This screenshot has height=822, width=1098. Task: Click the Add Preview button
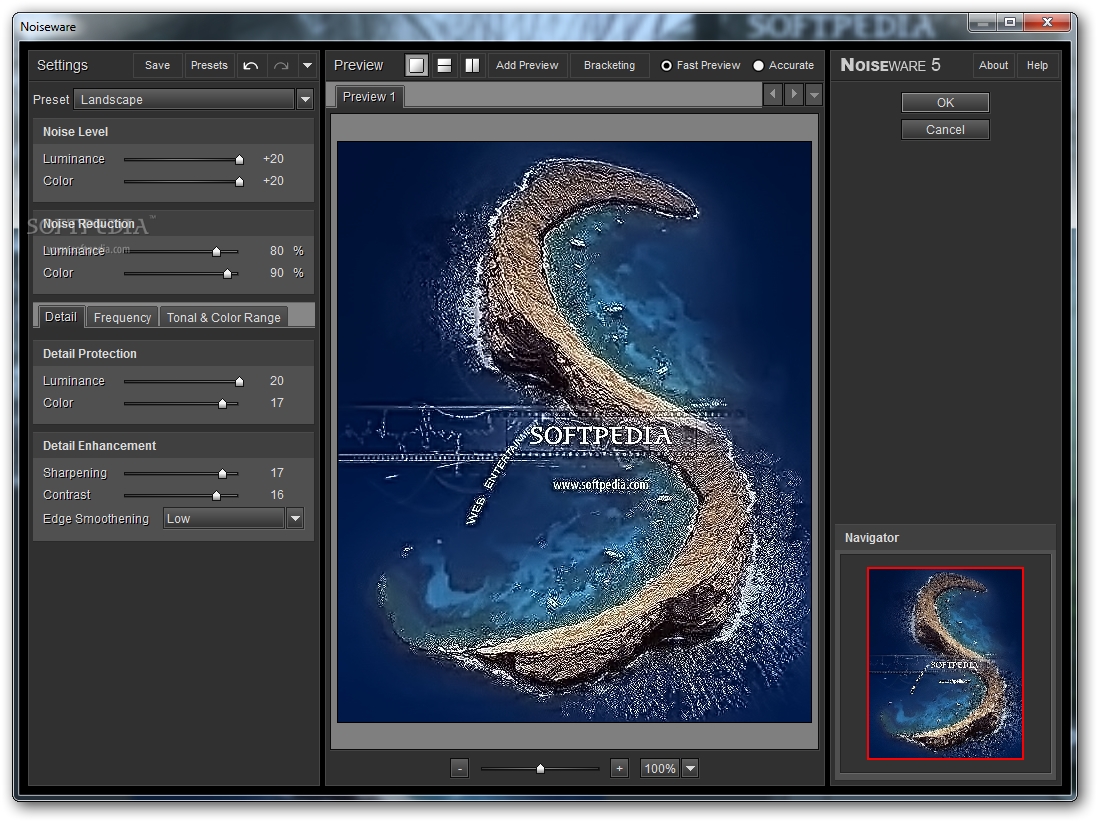[x=527, y=65]
